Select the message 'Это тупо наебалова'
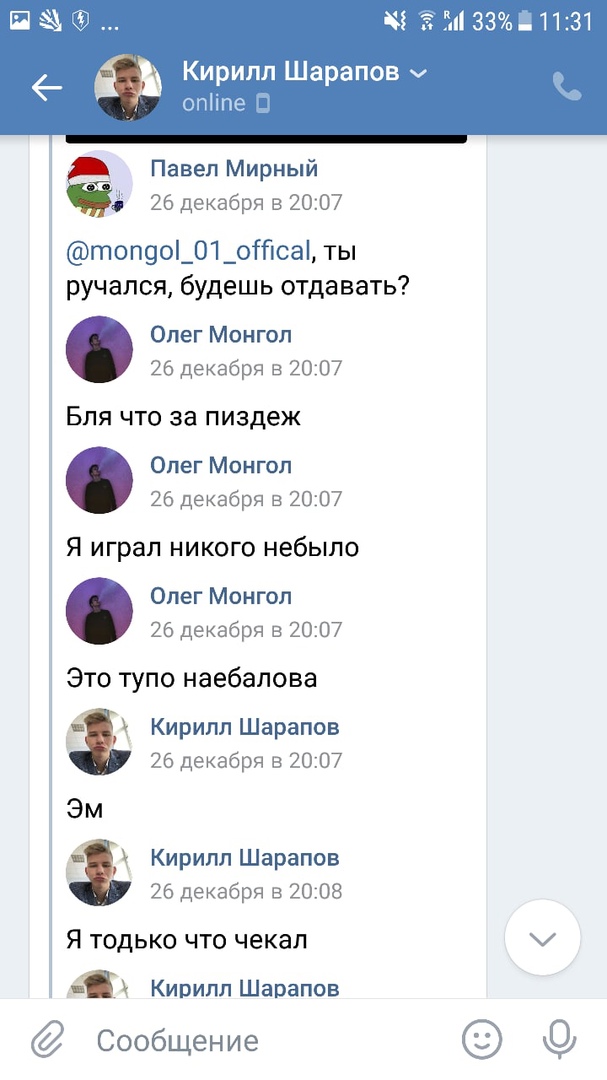The image size is (607, 1080). 191,678
